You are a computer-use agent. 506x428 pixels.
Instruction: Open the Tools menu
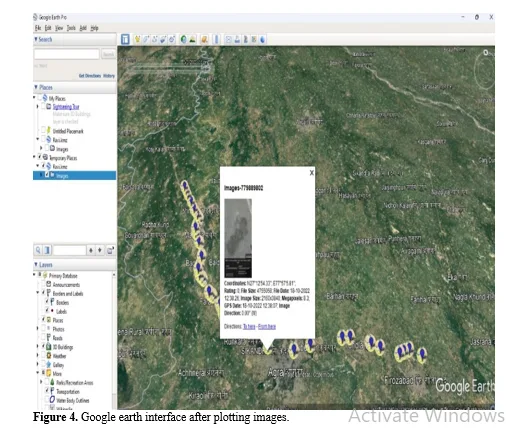(71, 28)
